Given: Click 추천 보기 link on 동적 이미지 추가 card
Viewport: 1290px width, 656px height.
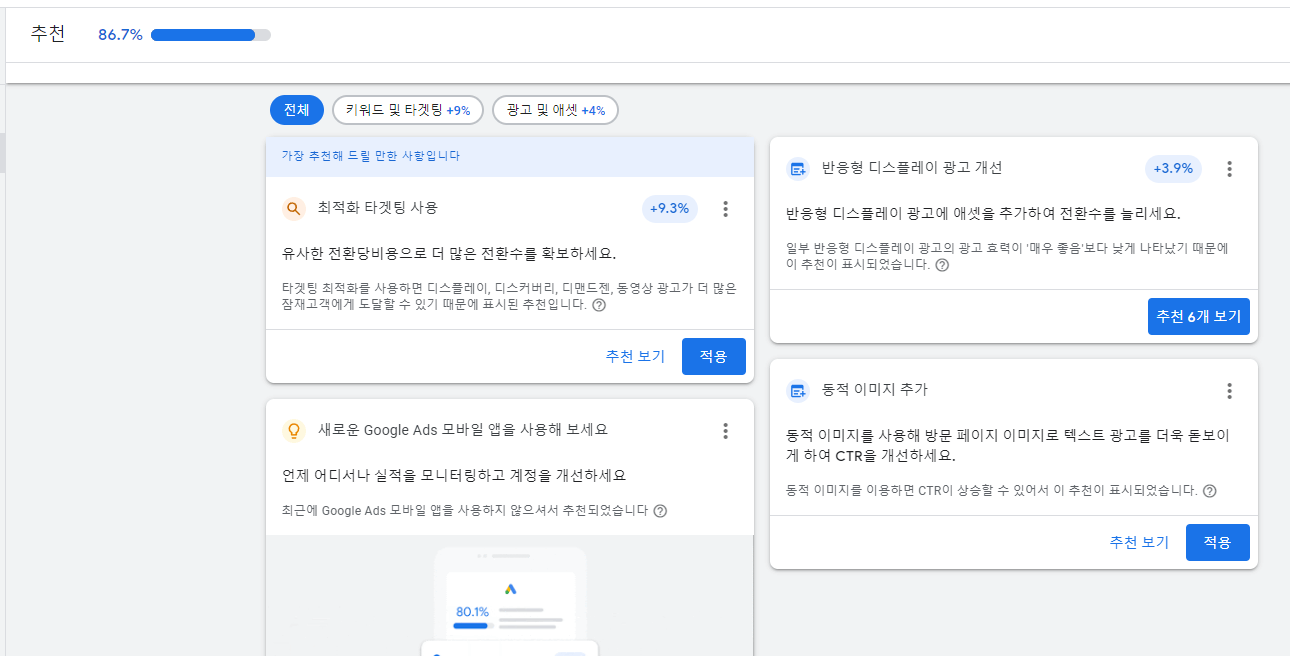Looking at the screenshot, I should click(x=1139, y=542).
